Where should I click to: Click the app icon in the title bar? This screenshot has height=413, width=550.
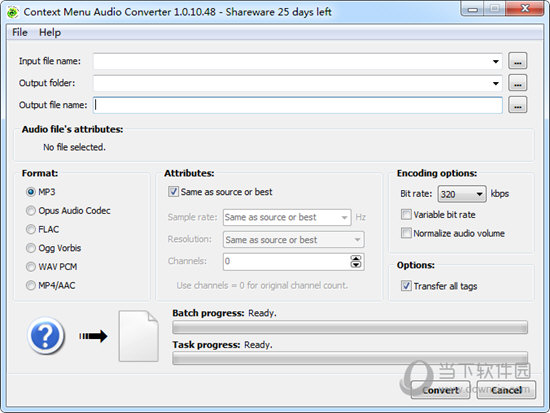point(13,12)
